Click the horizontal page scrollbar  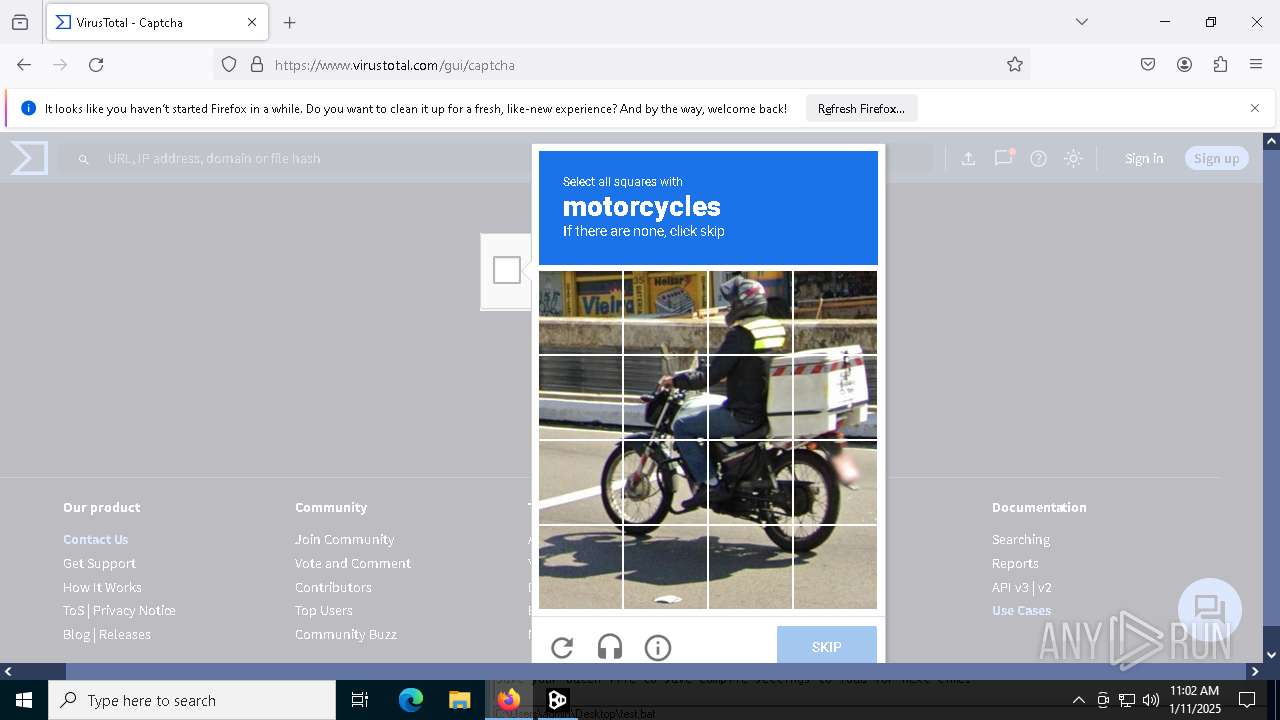point(632,672)
